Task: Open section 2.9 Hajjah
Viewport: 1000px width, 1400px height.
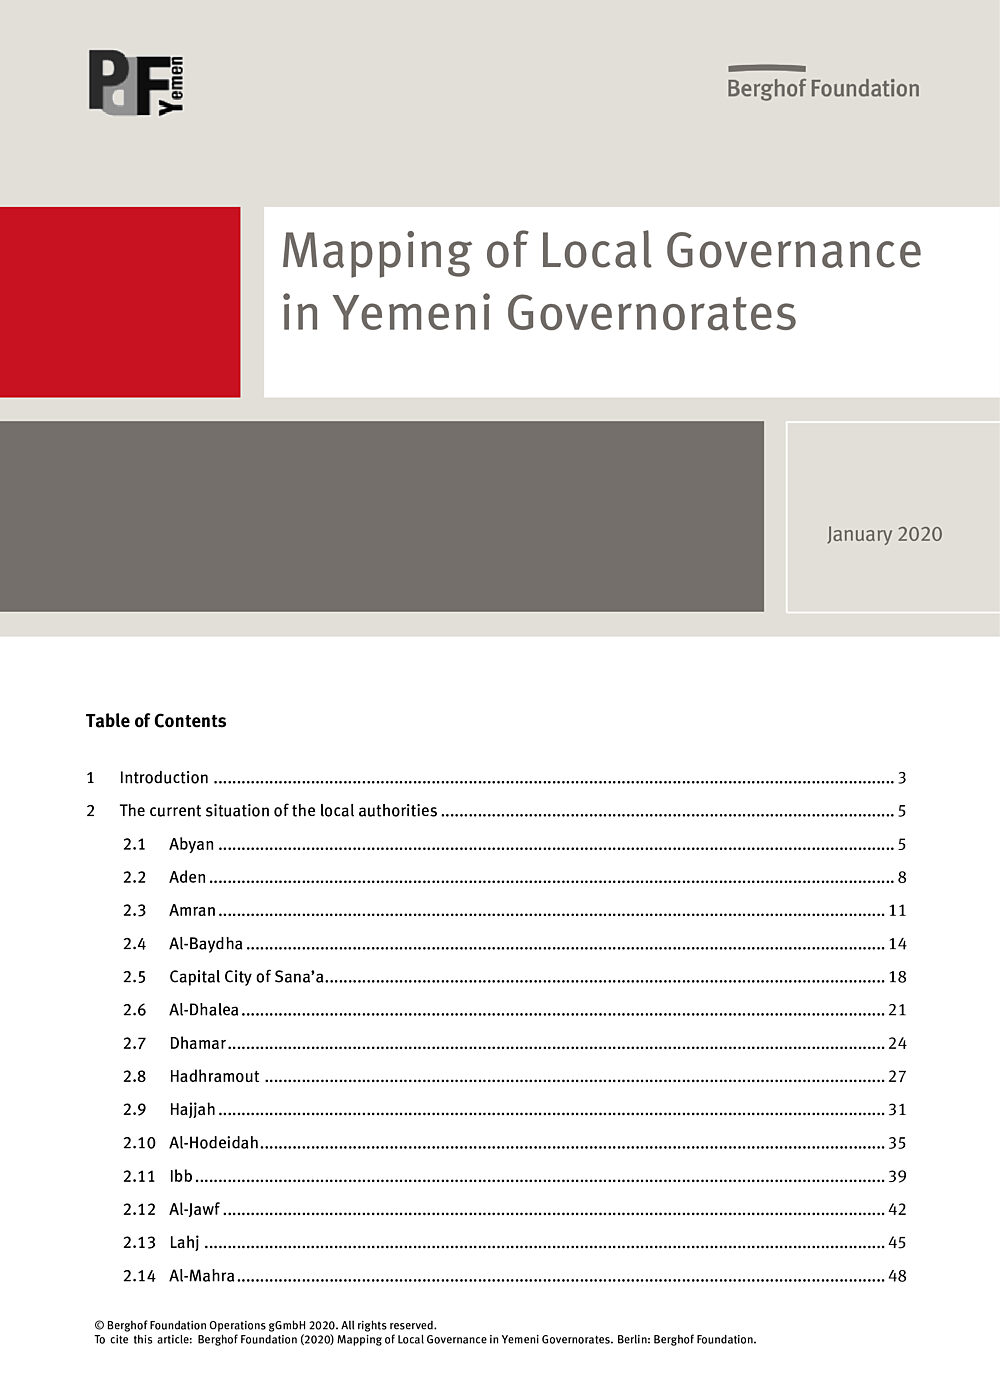Action: 514,1109
